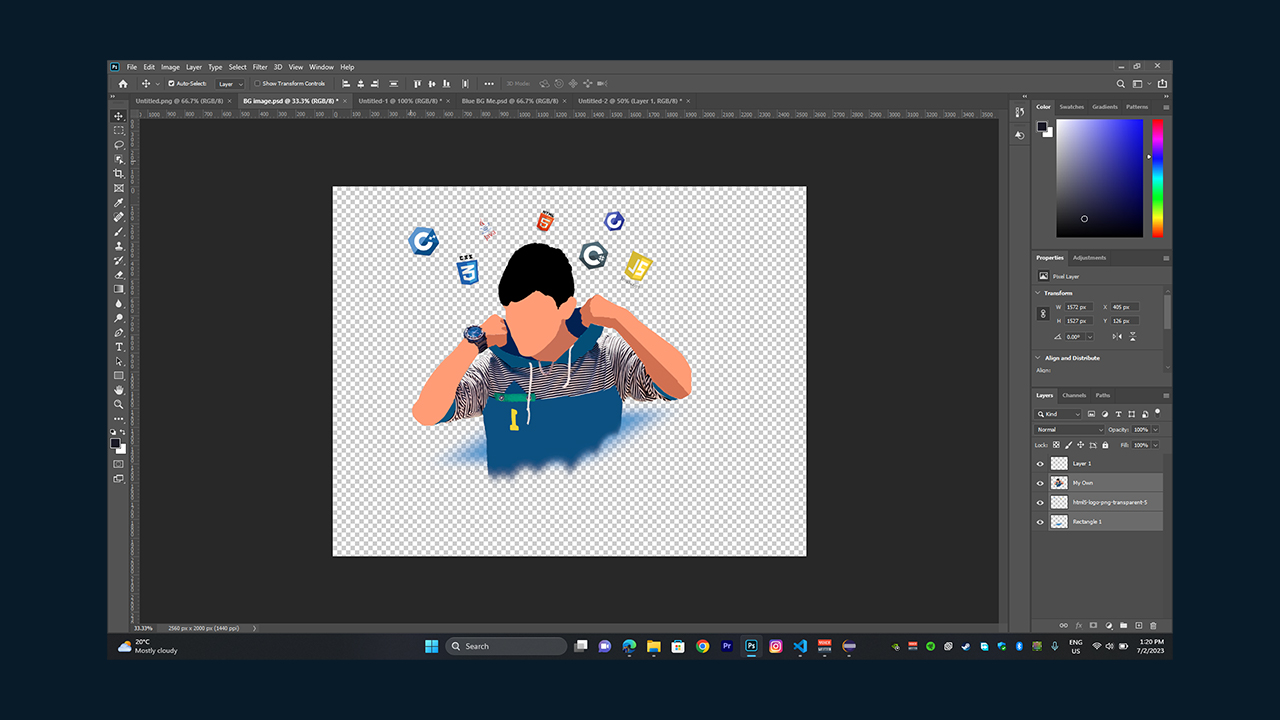This screenshot has width=1280, height=720.
Task: Select the Pen tool
Action: pos(119,332)
